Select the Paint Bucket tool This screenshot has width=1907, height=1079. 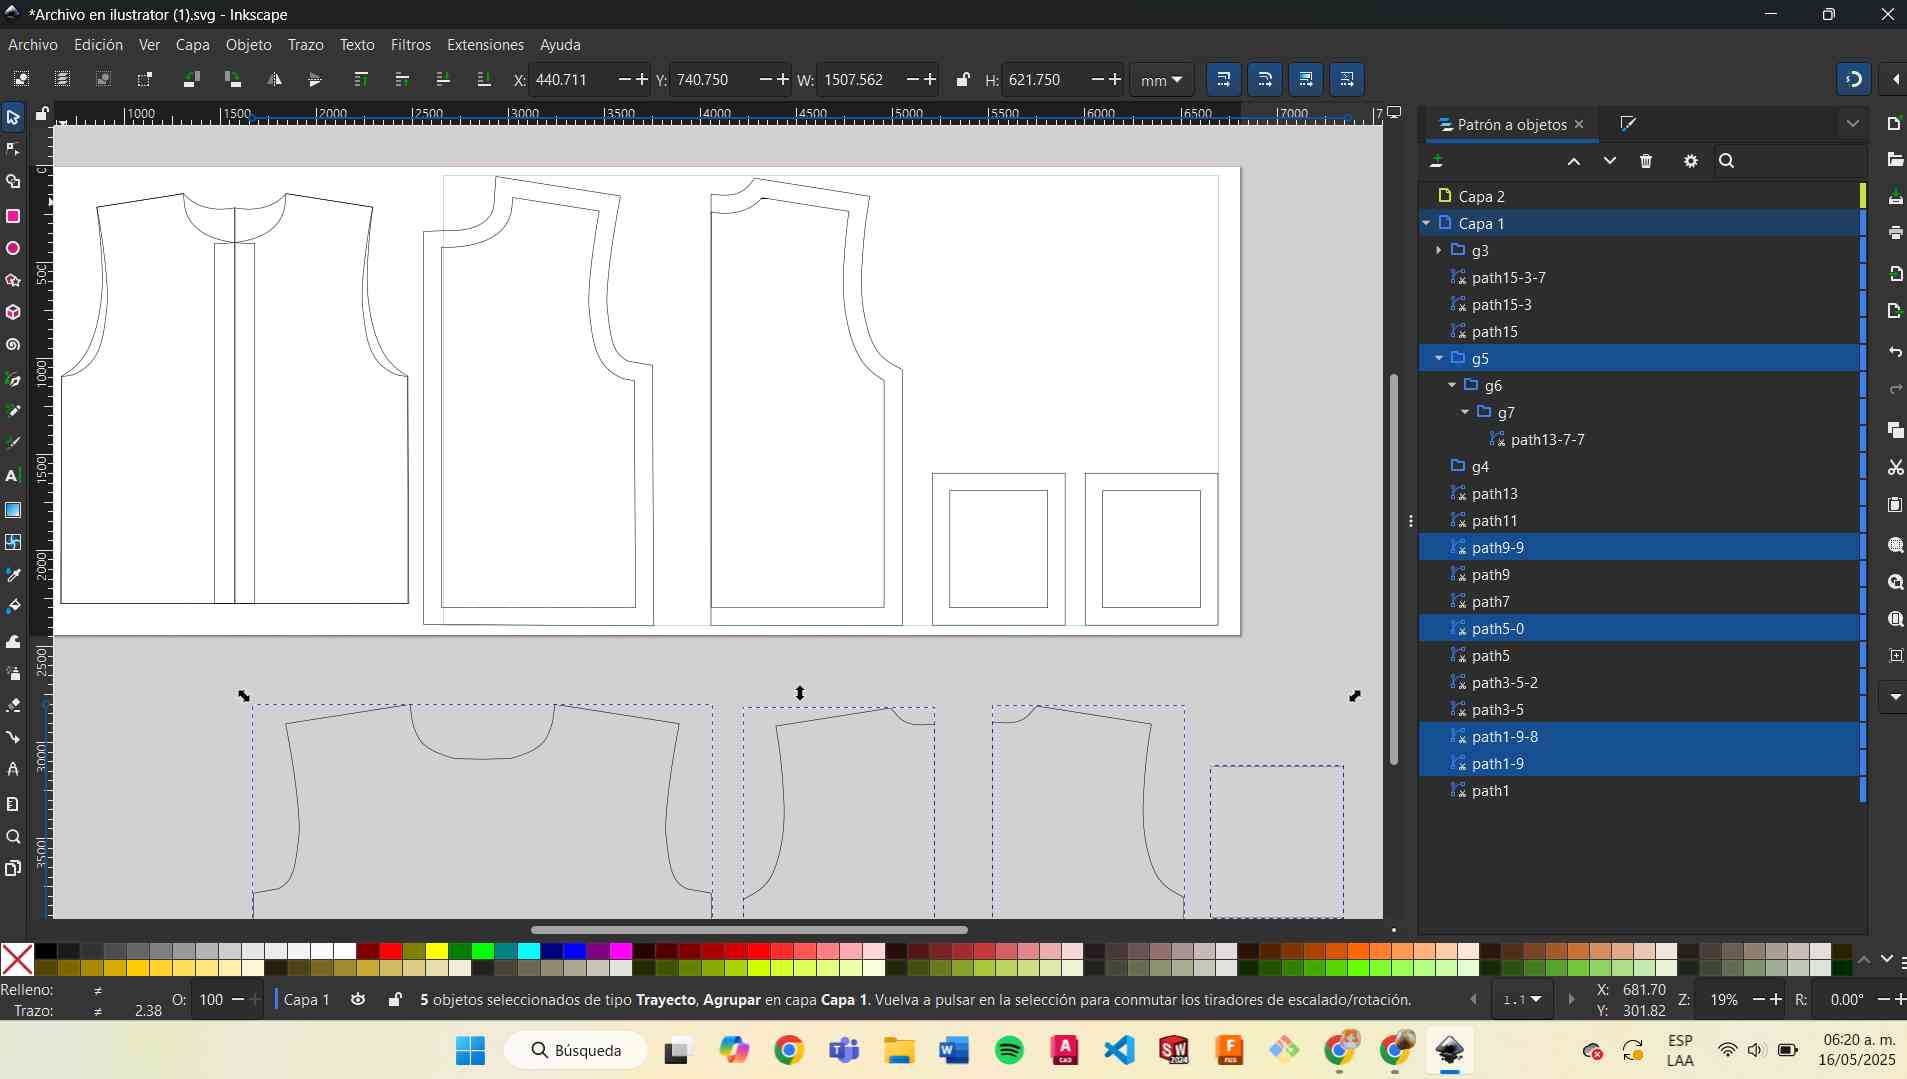[x=13, y=607]
